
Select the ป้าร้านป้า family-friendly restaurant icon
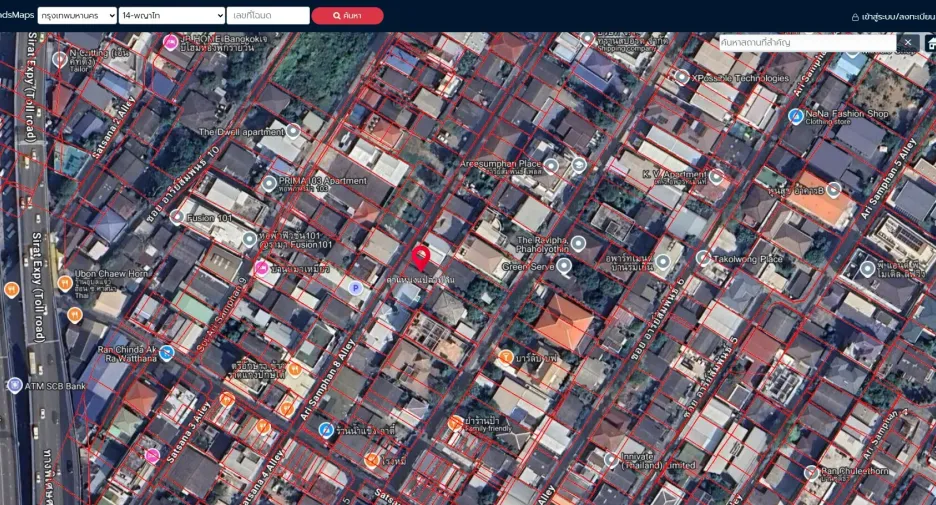point(455,423)
